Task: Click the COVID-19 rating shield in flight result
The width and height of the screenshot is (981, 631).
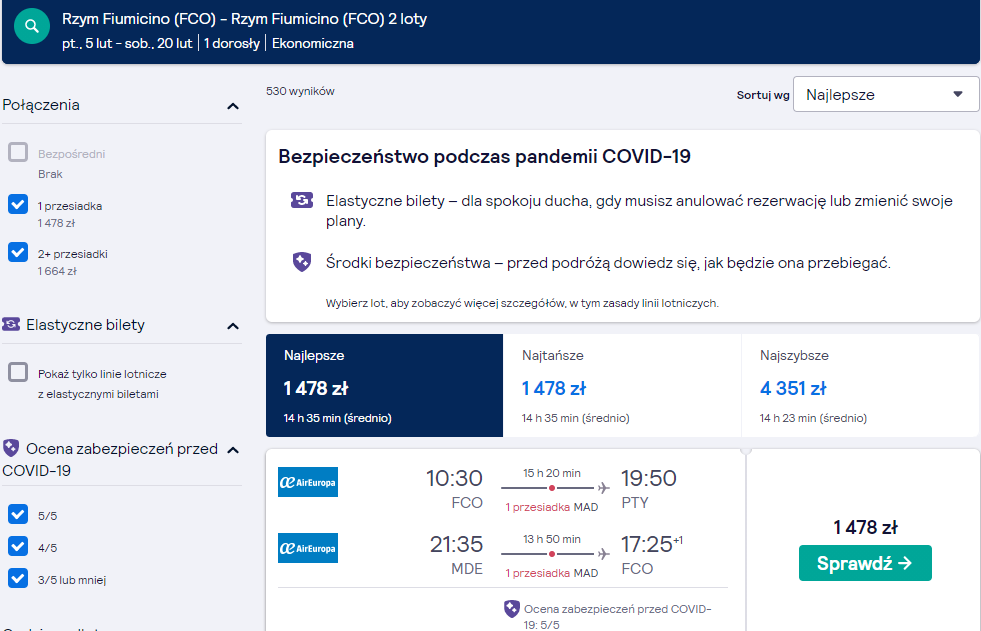Action: click(x=512, y=608)
